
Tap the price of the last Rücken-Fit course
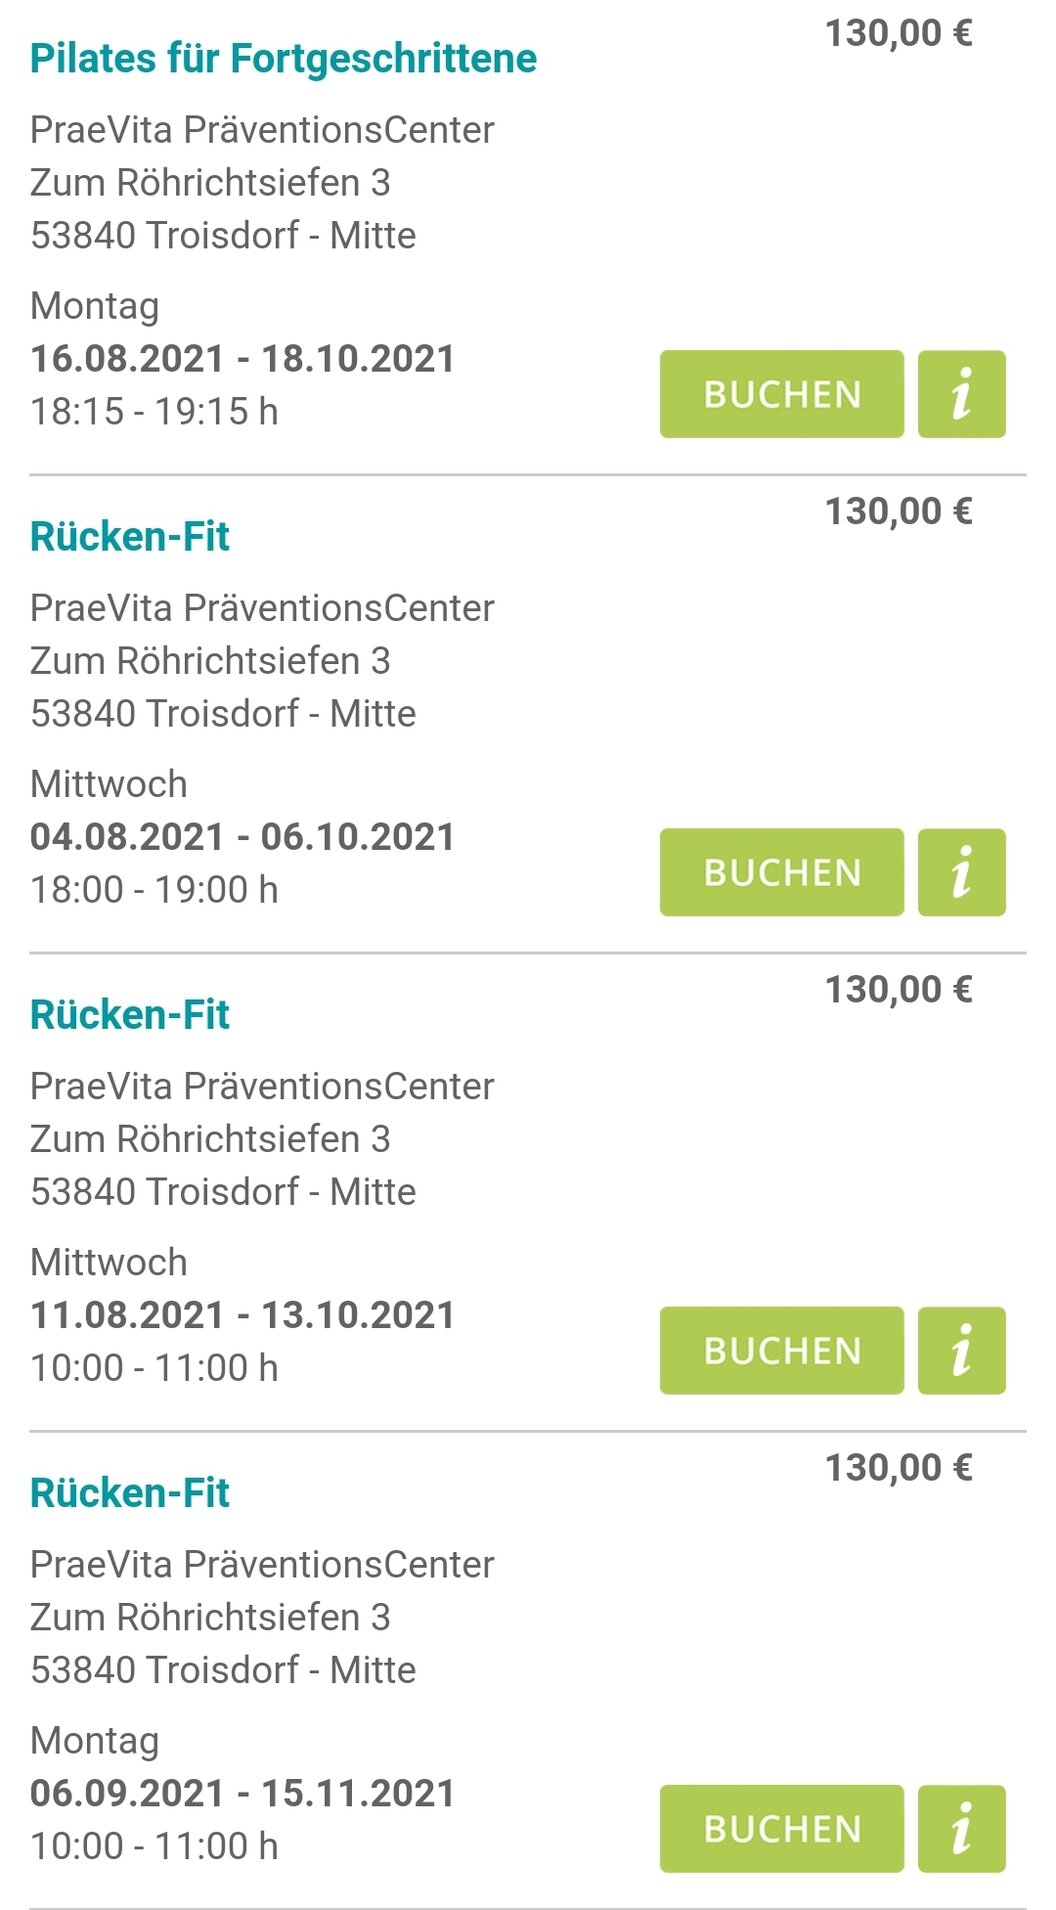pos(898,1468)
